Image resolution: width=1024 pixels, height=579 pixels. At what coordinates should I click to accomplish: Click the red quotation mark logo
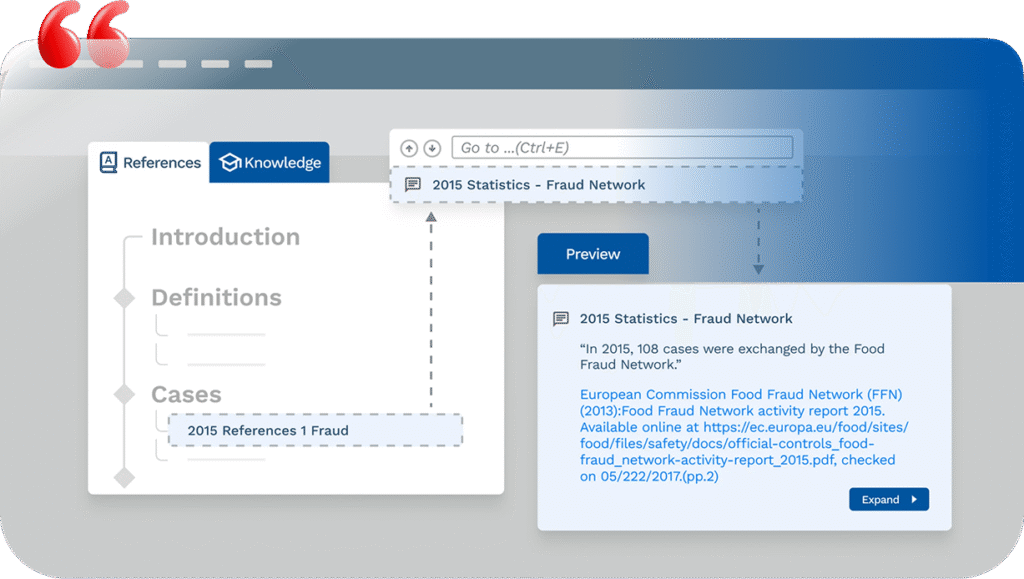point(84,34)
